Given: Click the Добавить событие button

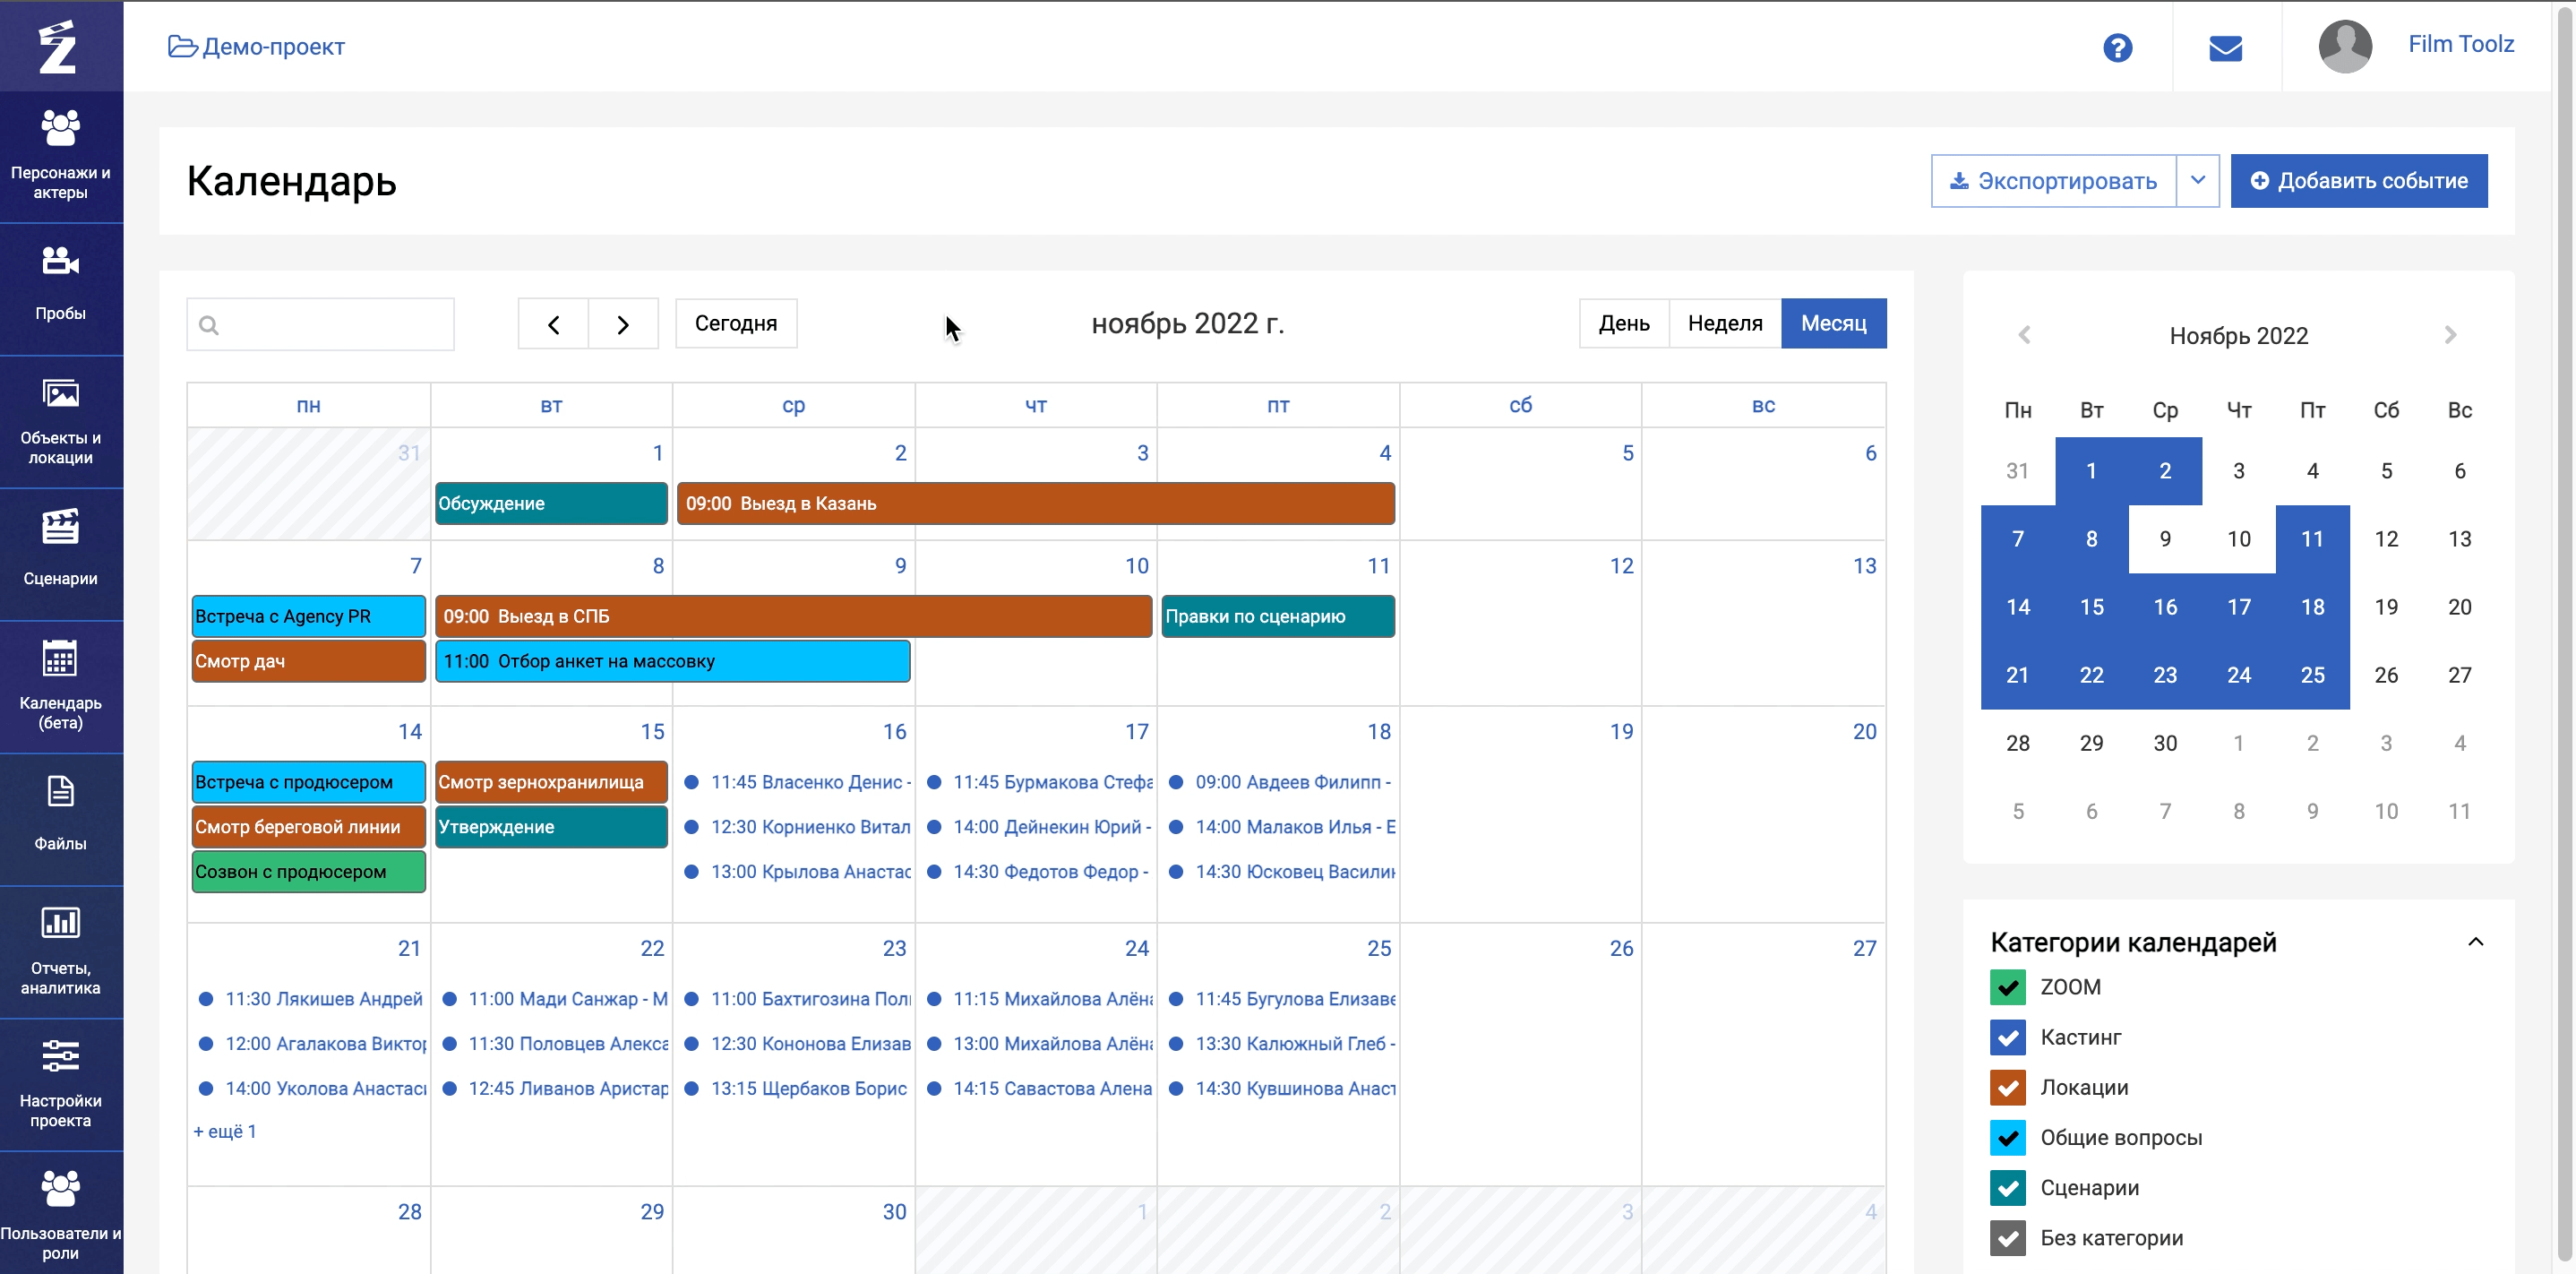Looking at the screenshot, I should point(2358,181).
